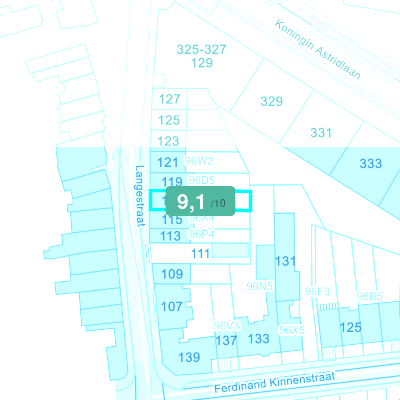400x400 pixels.
Task: Select parcel number 121 on Langestraat
Action: [x=168, y=163]
